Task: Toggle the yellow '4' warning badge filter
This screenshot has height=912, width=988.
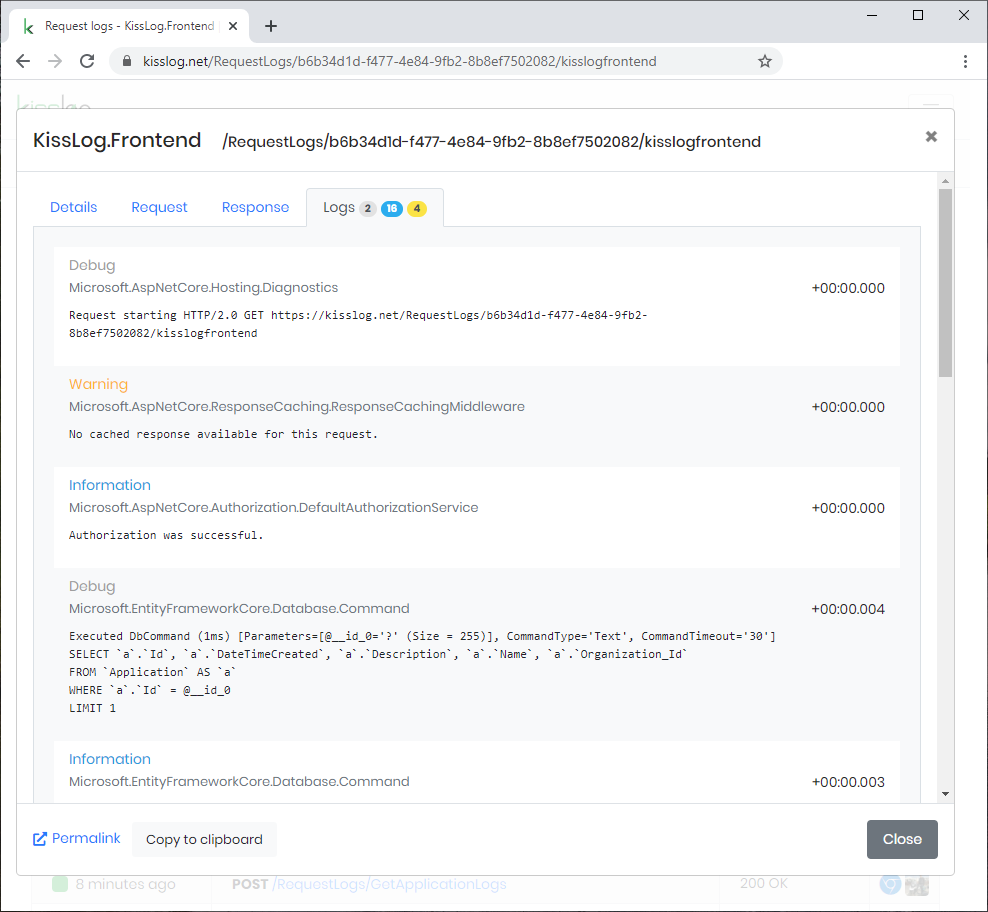Action: [417, 208]
